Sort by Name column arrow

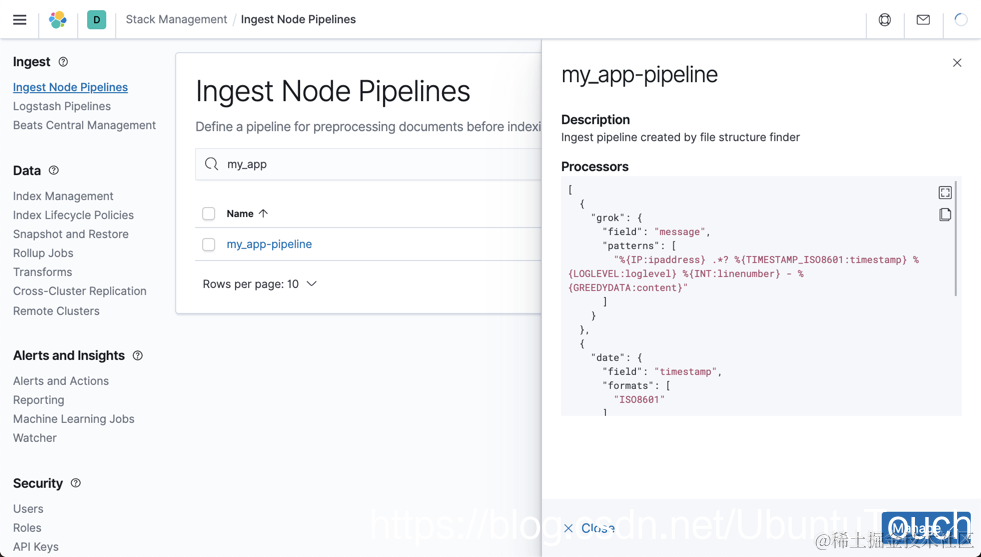[263, 213]
